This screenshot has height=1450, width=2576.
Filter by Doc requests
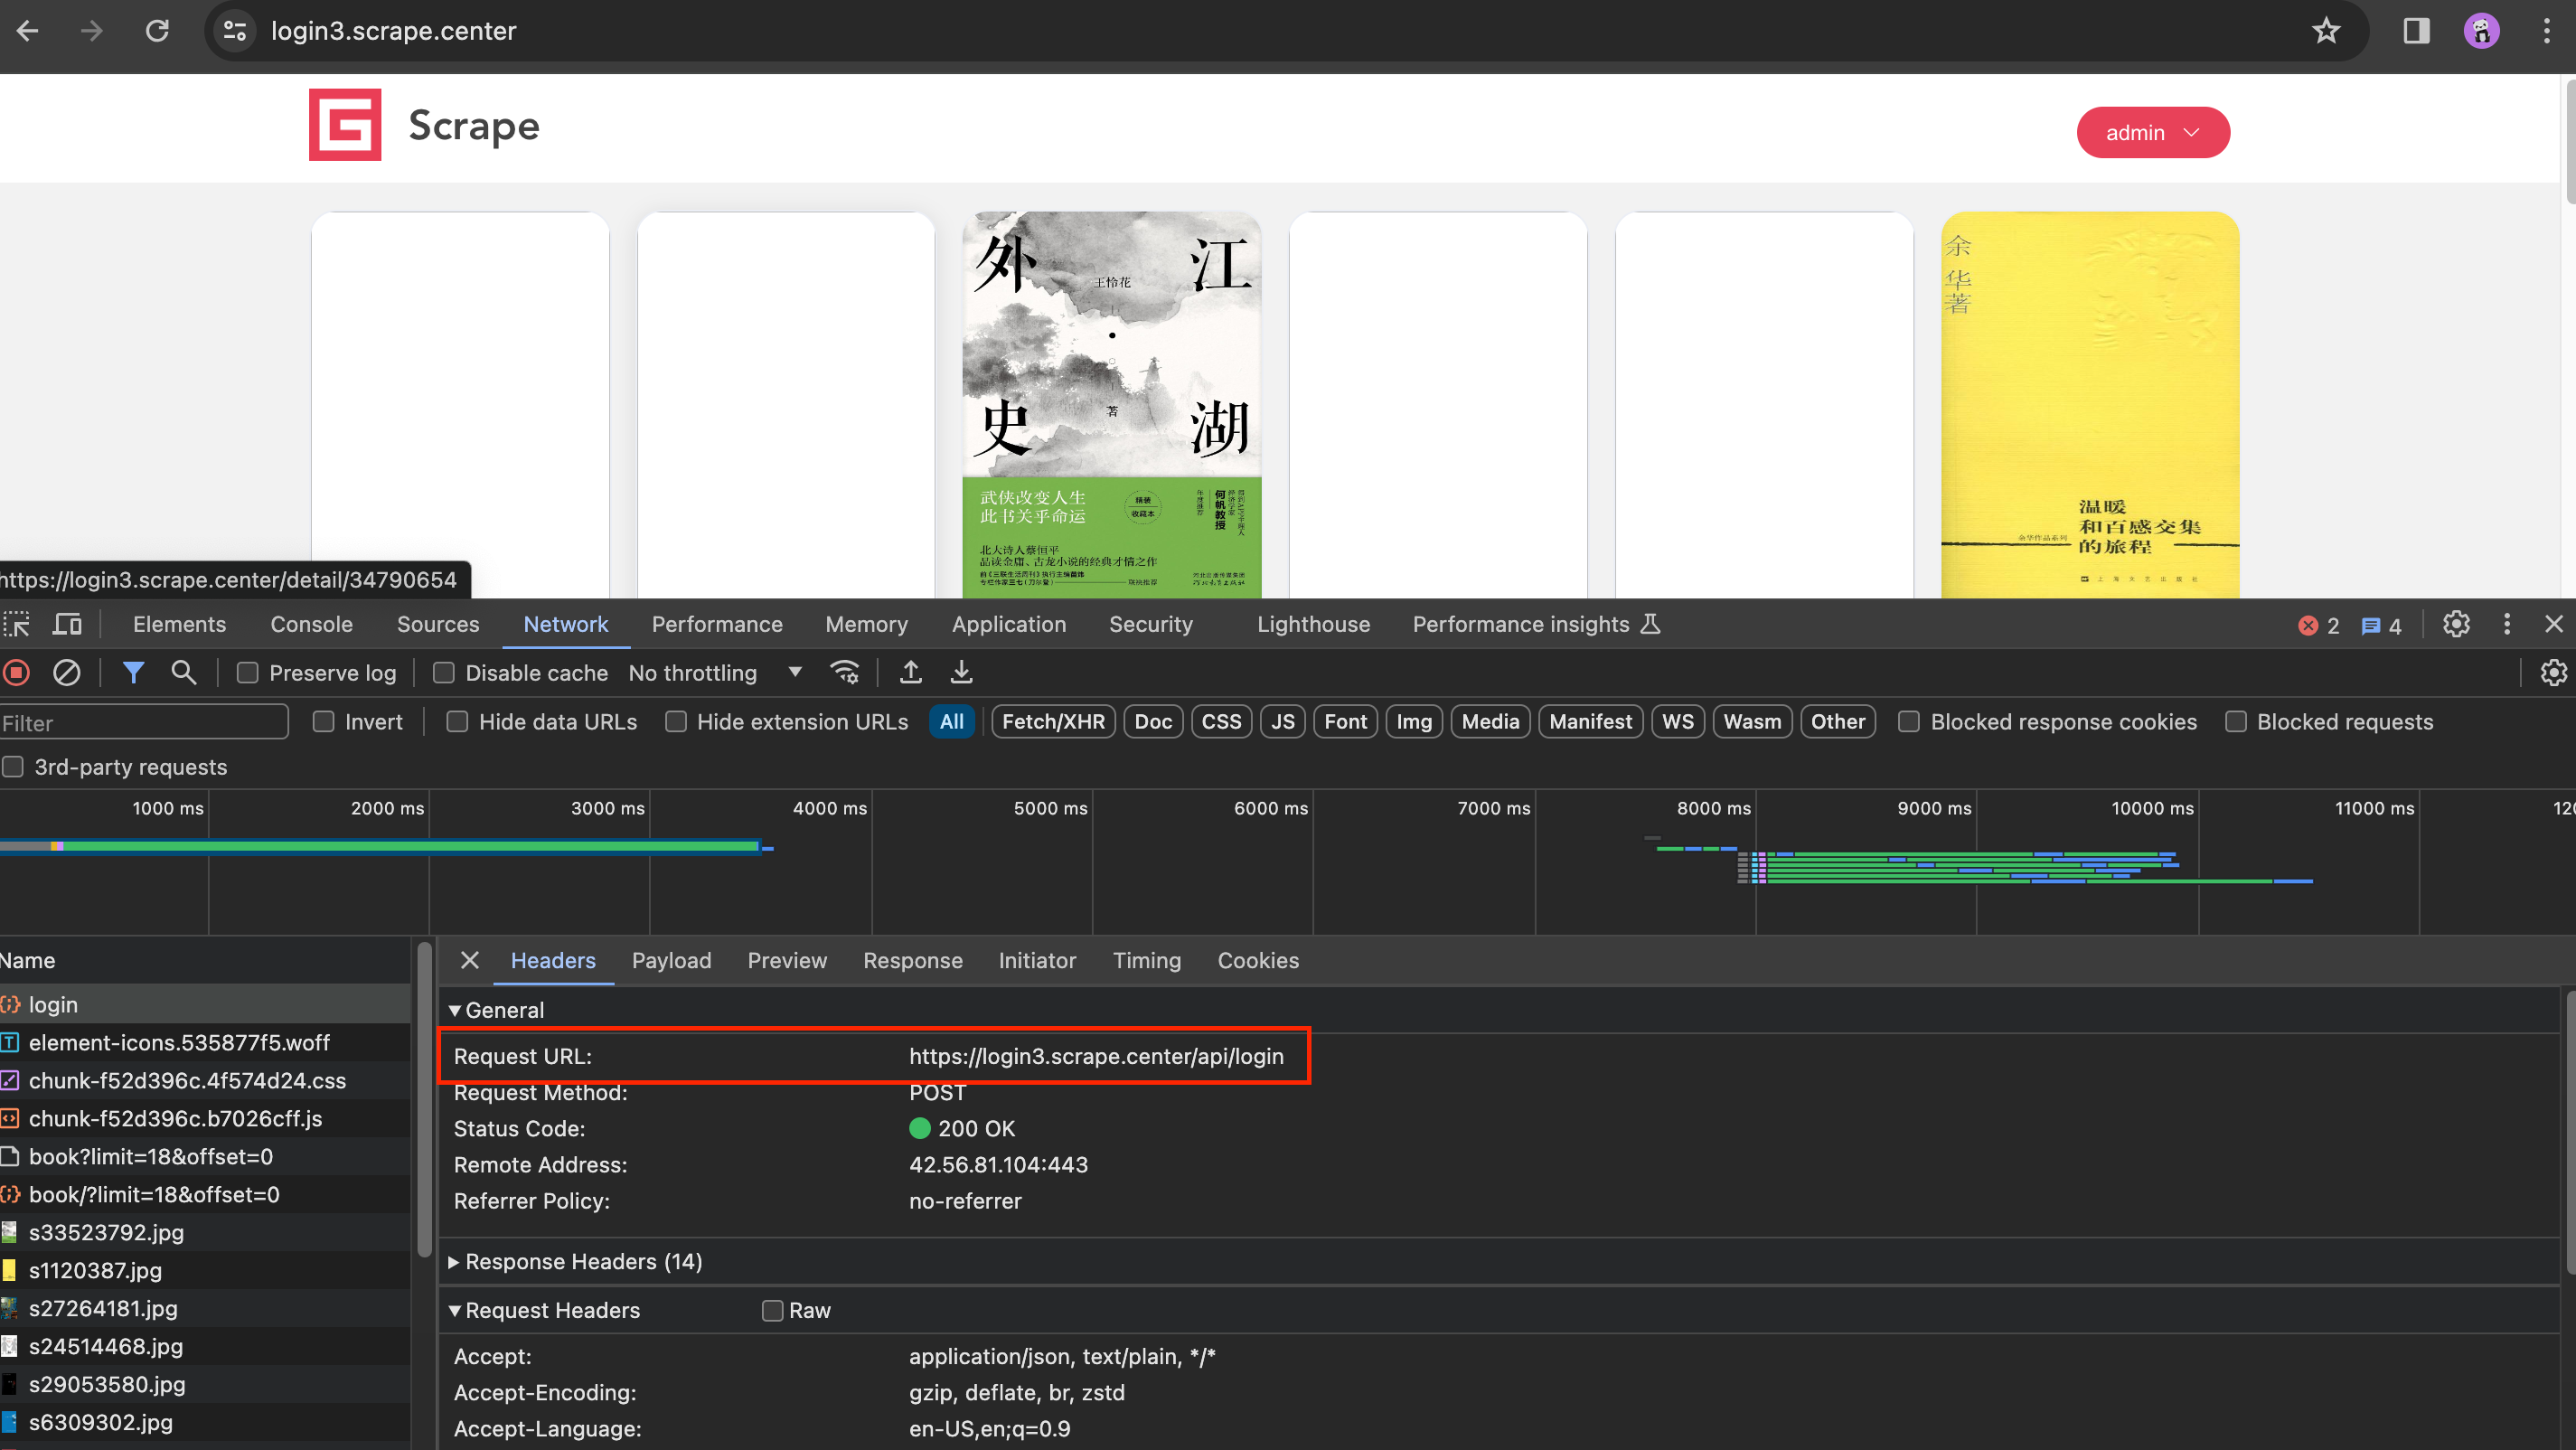[1153, 721]
